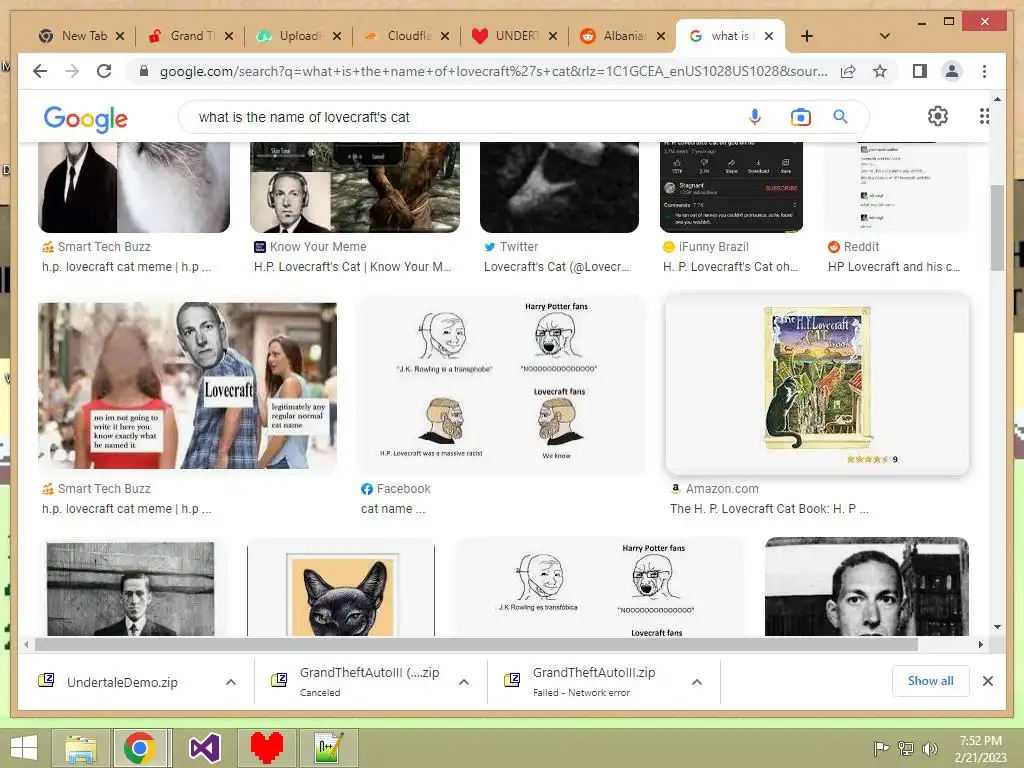Open Lovecraft standing portrait thumbnail at bottom left

pyautogui.click(x=131, y=588)
